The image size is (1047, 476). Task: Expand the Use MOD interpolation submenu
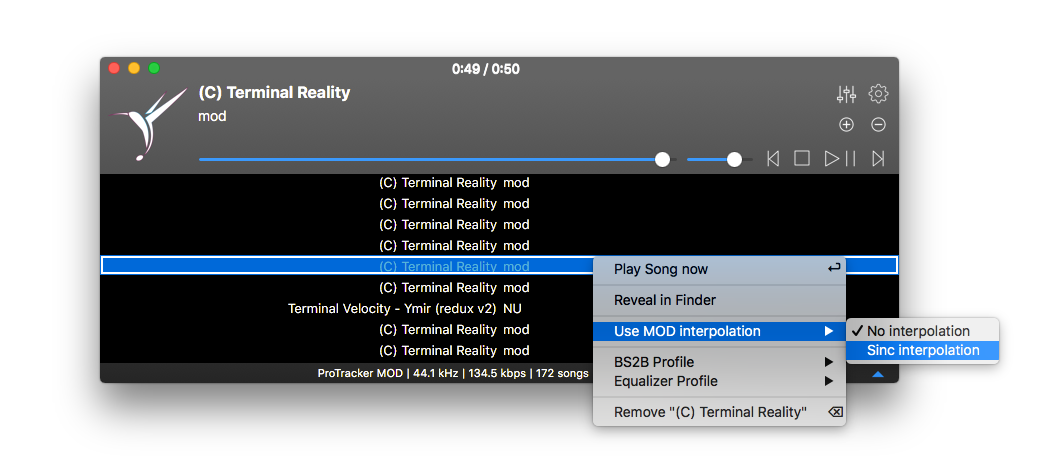point(719,331)
